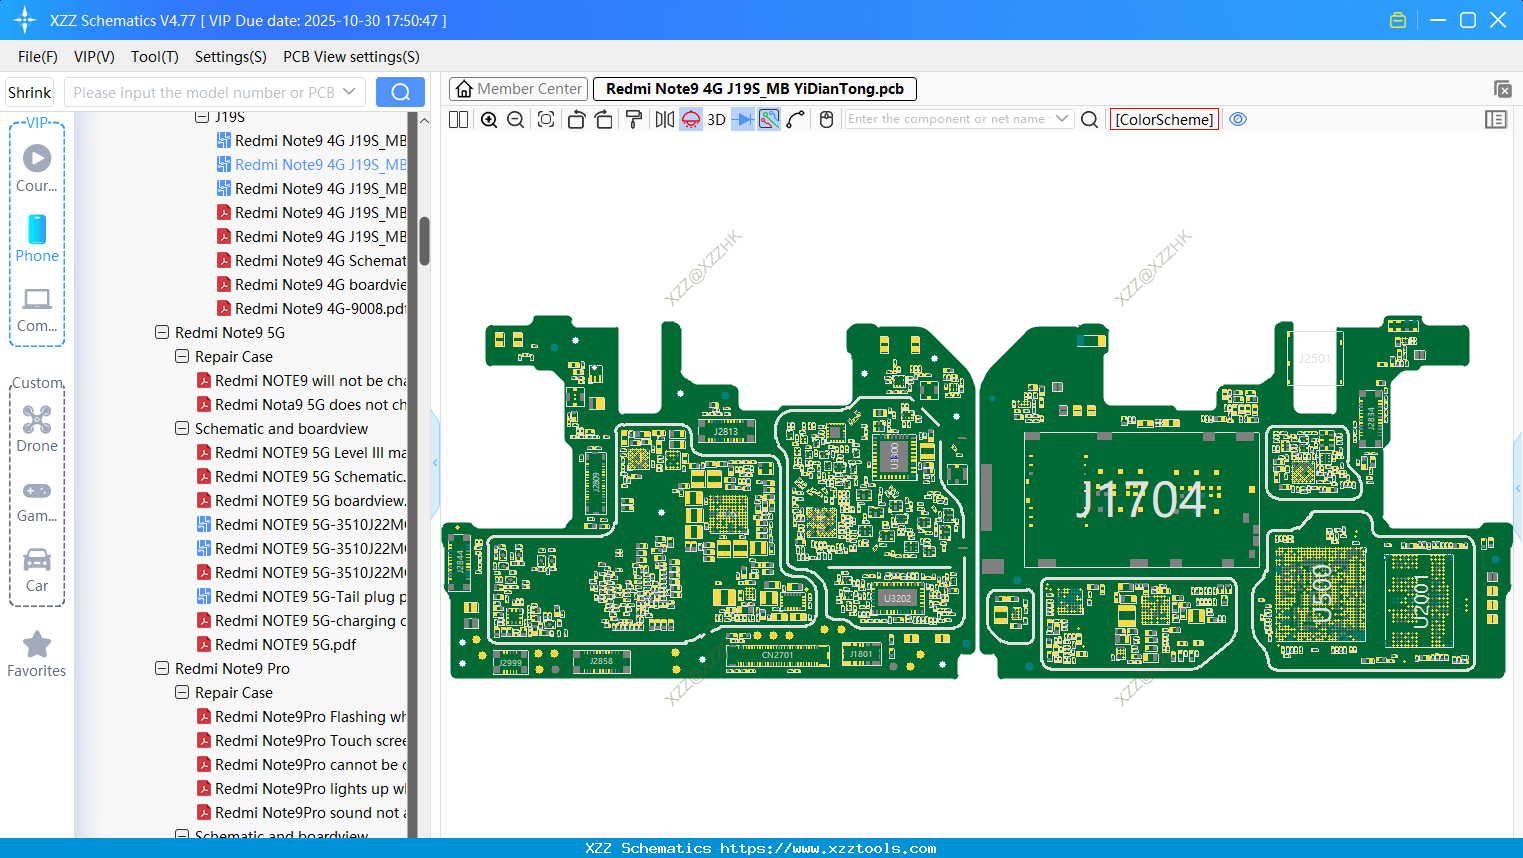Image resolution: width=1523 pixels, height=858 pixels.
Task: Open the component or net name dropdown
Action: 1061,119
